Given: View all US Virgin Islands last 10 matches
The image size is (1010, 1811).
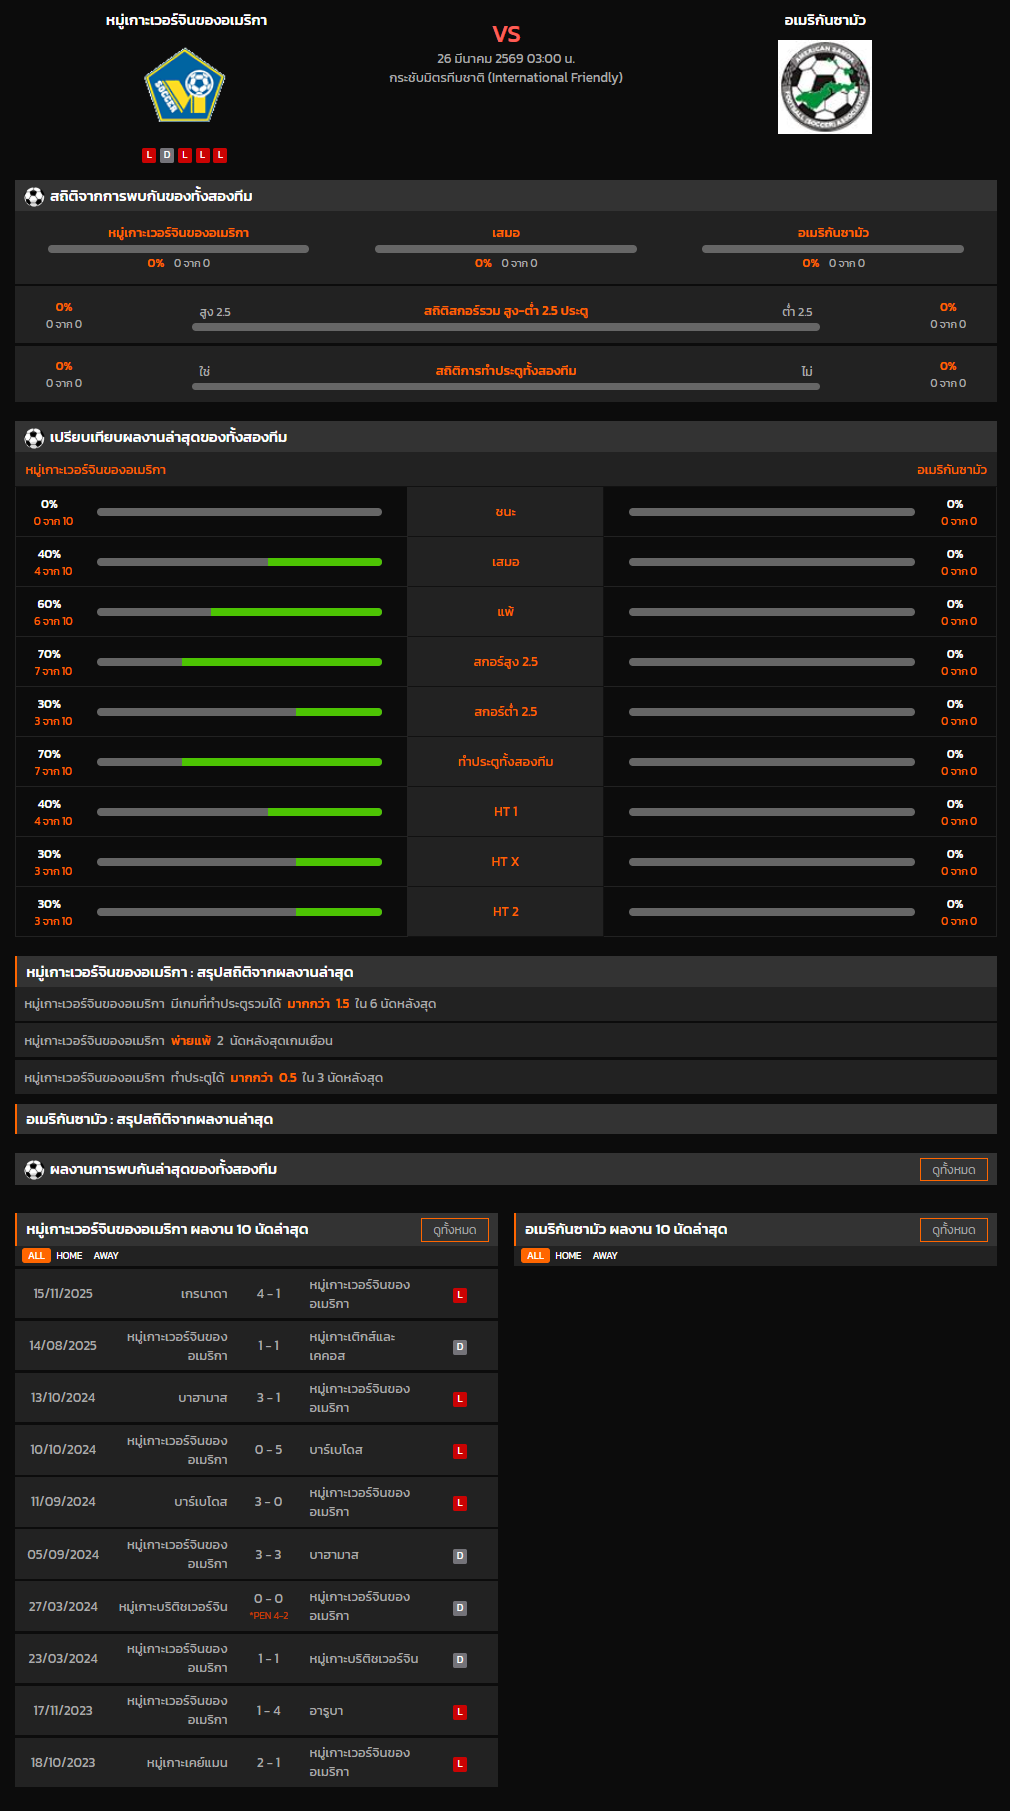Looking at the screenshot, I should [x=454, y=1230].
